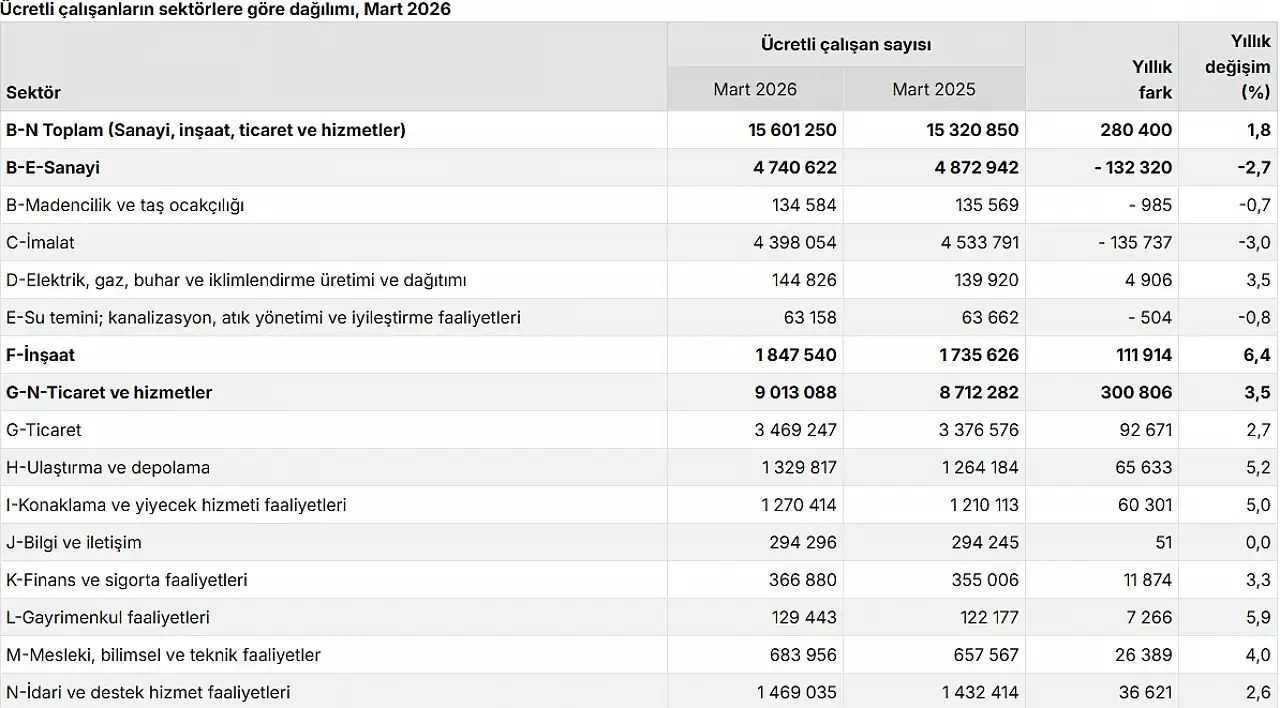The width and height of the screenshot is (1280, 708).
Task: Select the difference 300 806
Action: (1137, 393)
